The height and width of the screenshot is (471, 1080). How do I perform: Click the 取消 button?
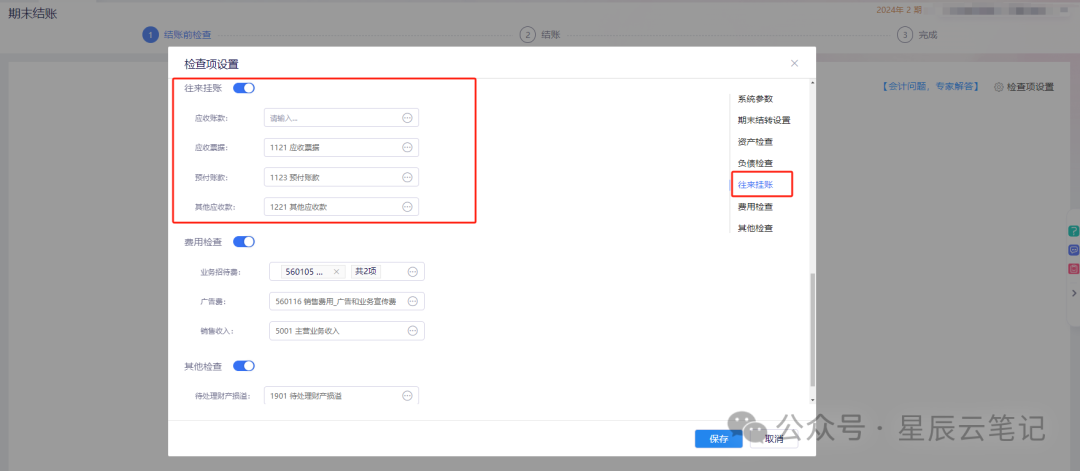[x=774, y=439]
